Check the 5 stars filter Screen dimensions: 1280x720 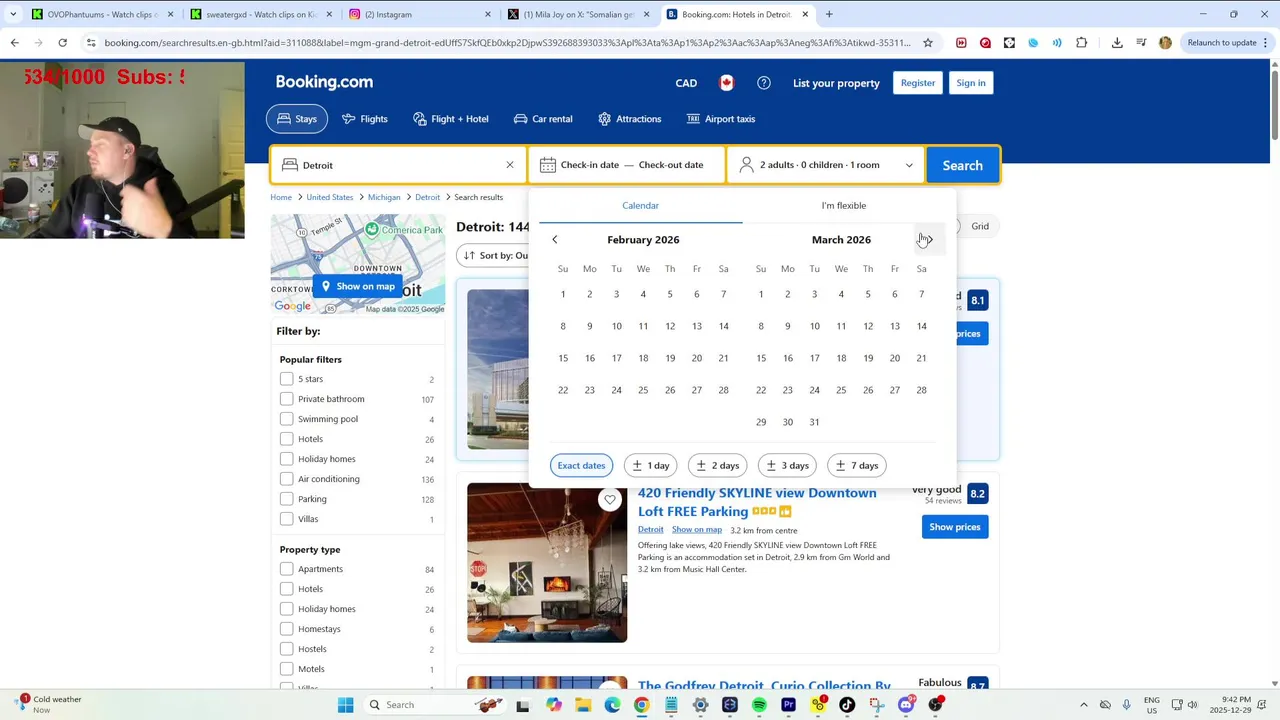(287, 379)
